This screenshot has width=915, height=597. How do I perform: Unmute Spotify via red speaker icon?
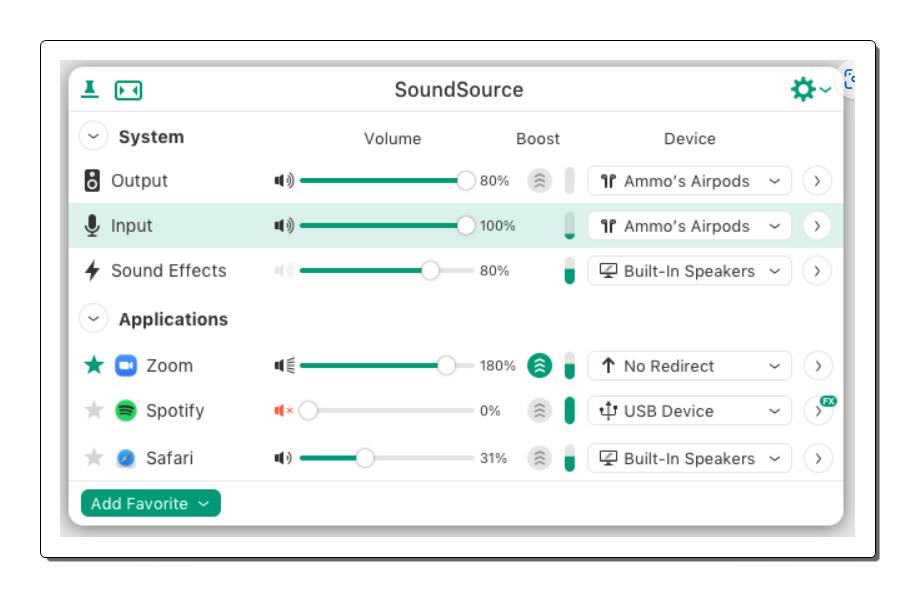284,411
